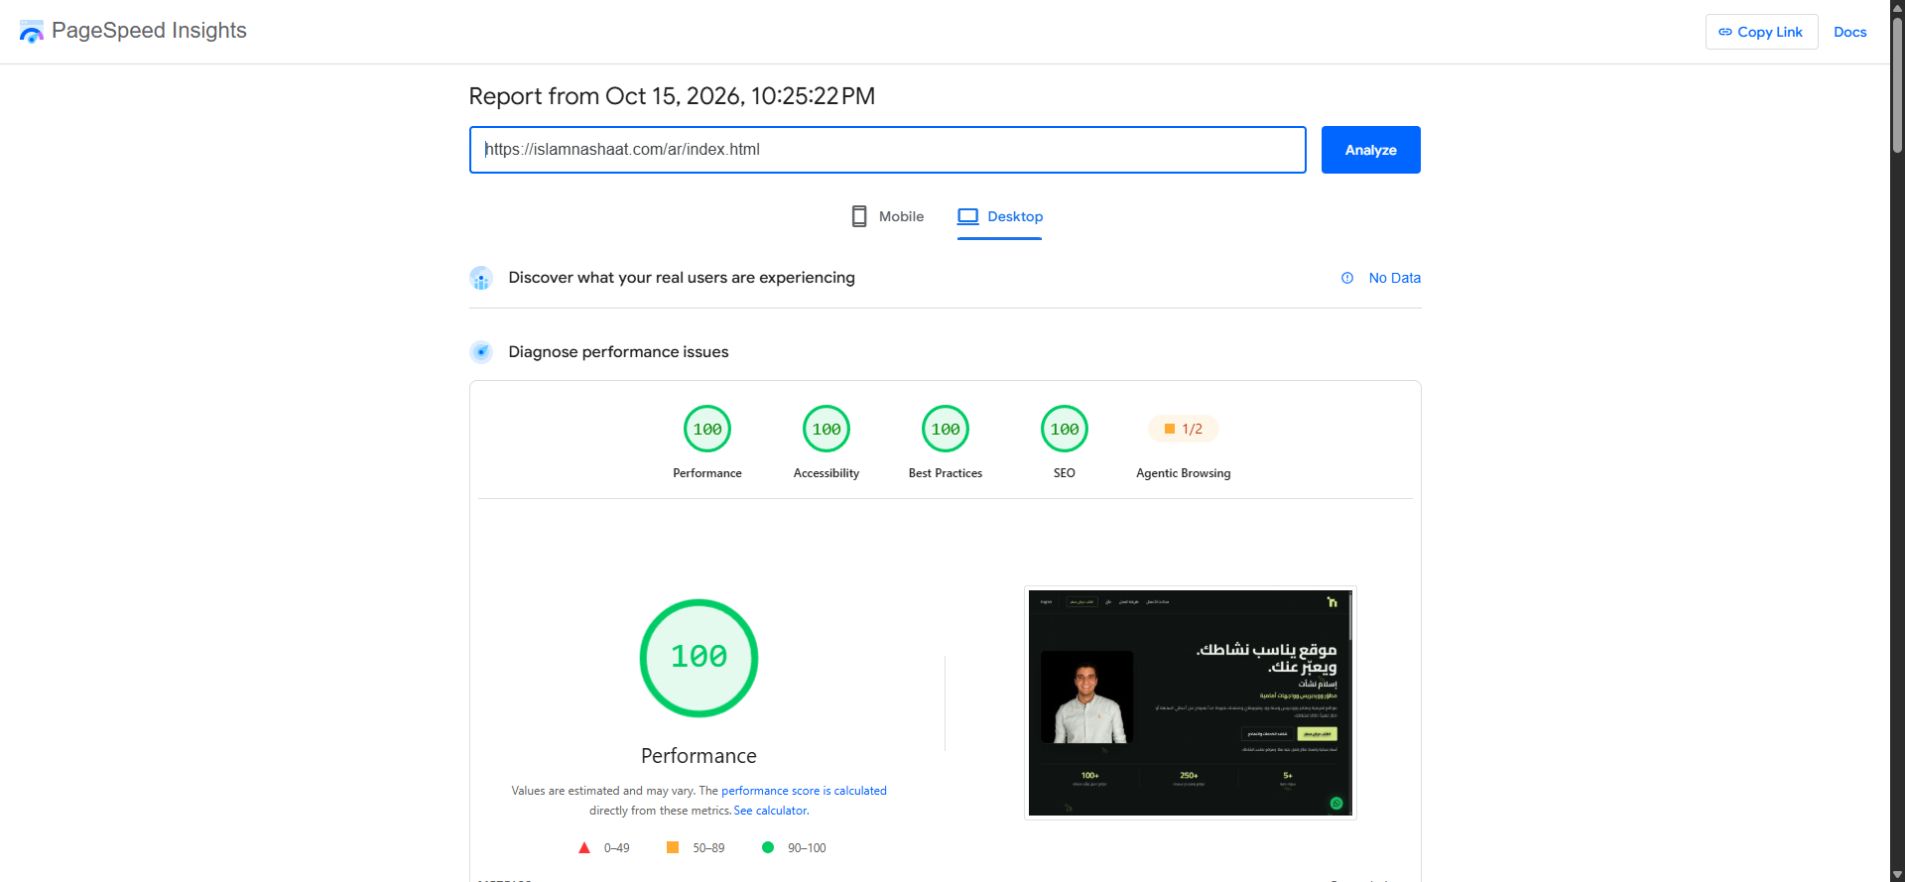
Task: Switch to the Mobile tab
Action: (887, 216)
